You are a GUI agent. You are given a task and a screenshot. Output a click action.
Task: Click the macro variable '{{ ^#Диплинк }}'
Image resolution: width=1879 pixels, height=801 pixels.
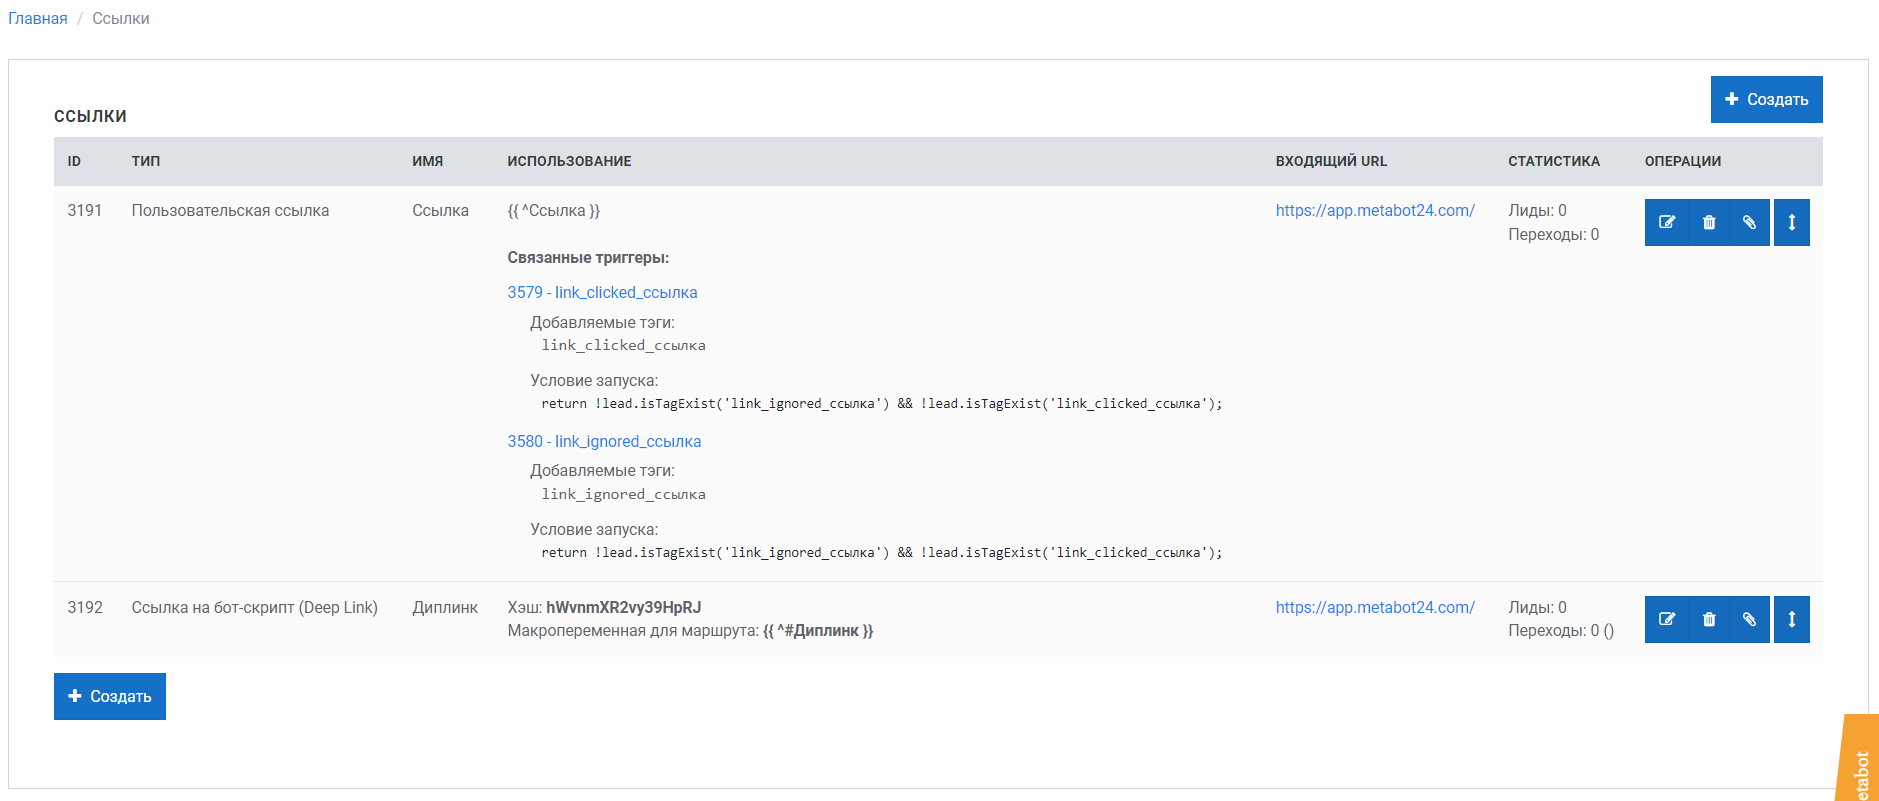click(818, 630)
